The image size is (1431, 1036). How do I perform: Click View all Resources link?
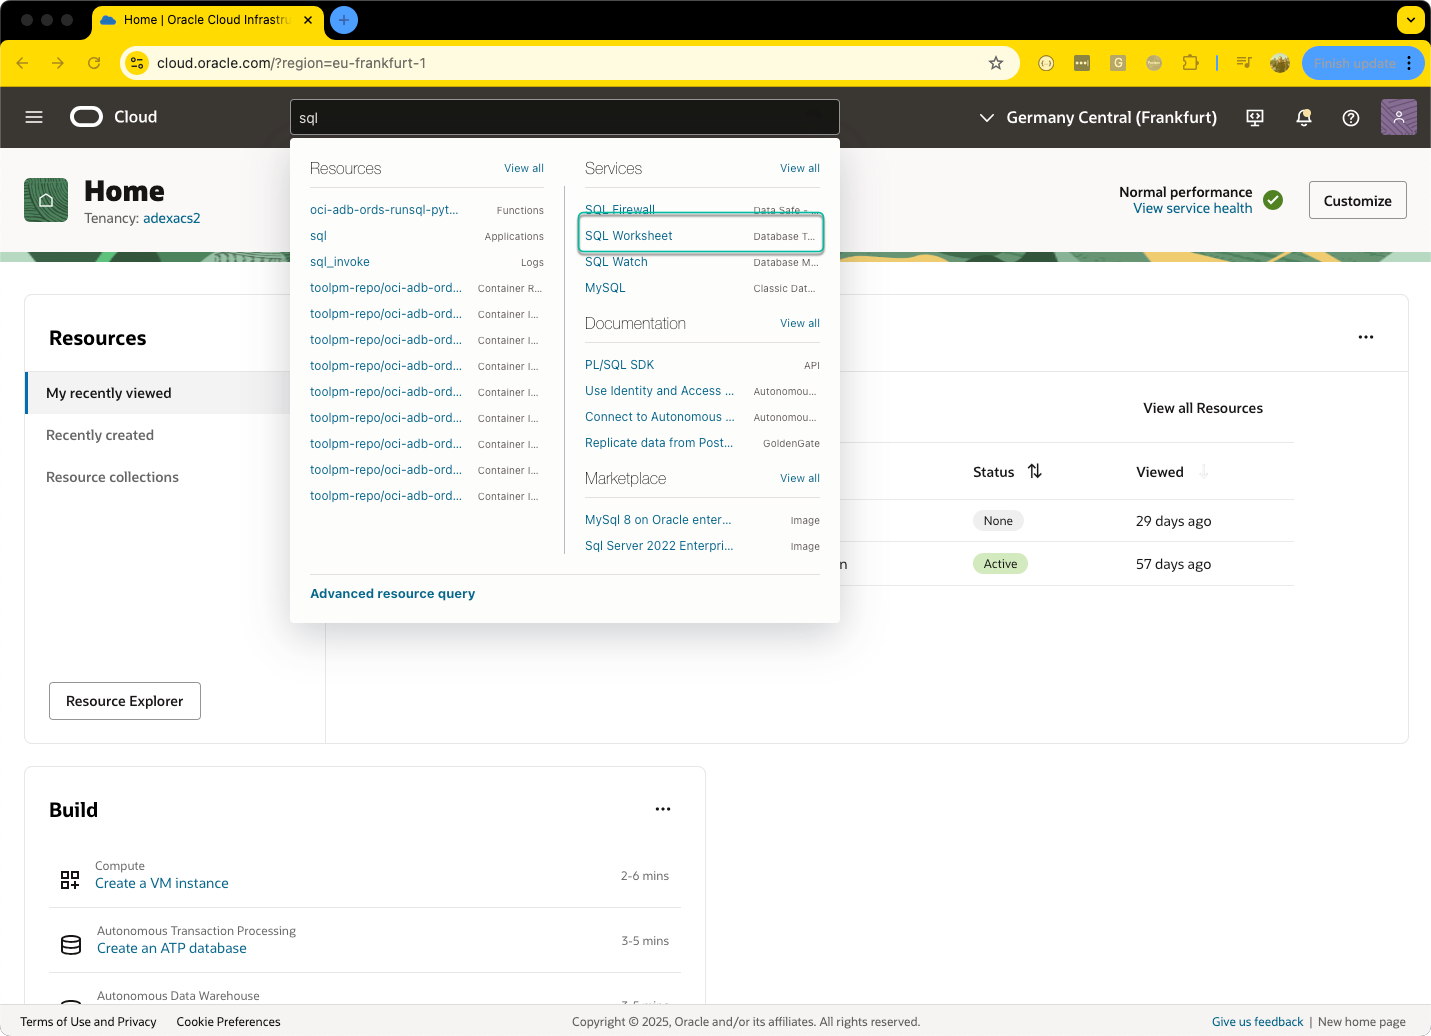tap(1203, 408)
